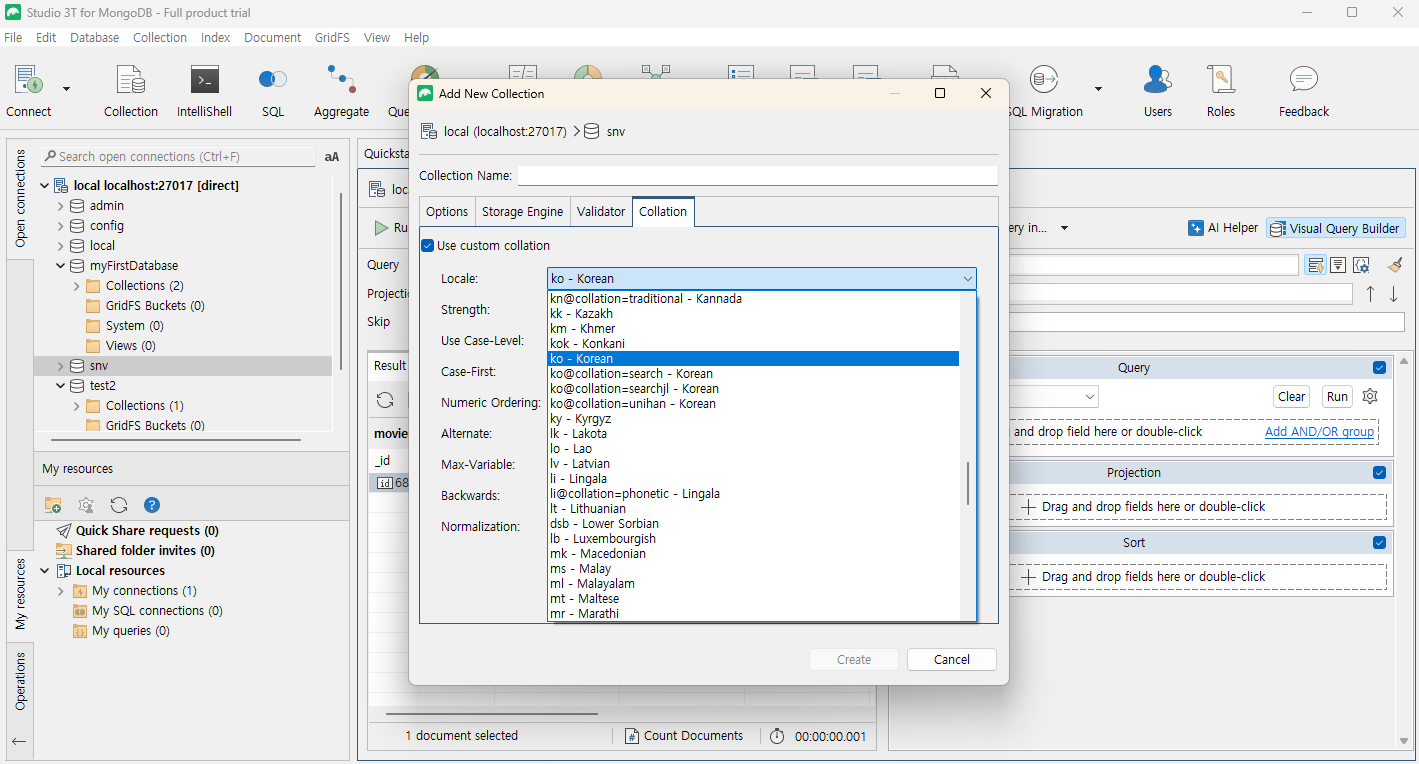The width and height of the screenshot is (1419, 764).
Task: Collapse the Local resources node
Action: click(45, 571)
